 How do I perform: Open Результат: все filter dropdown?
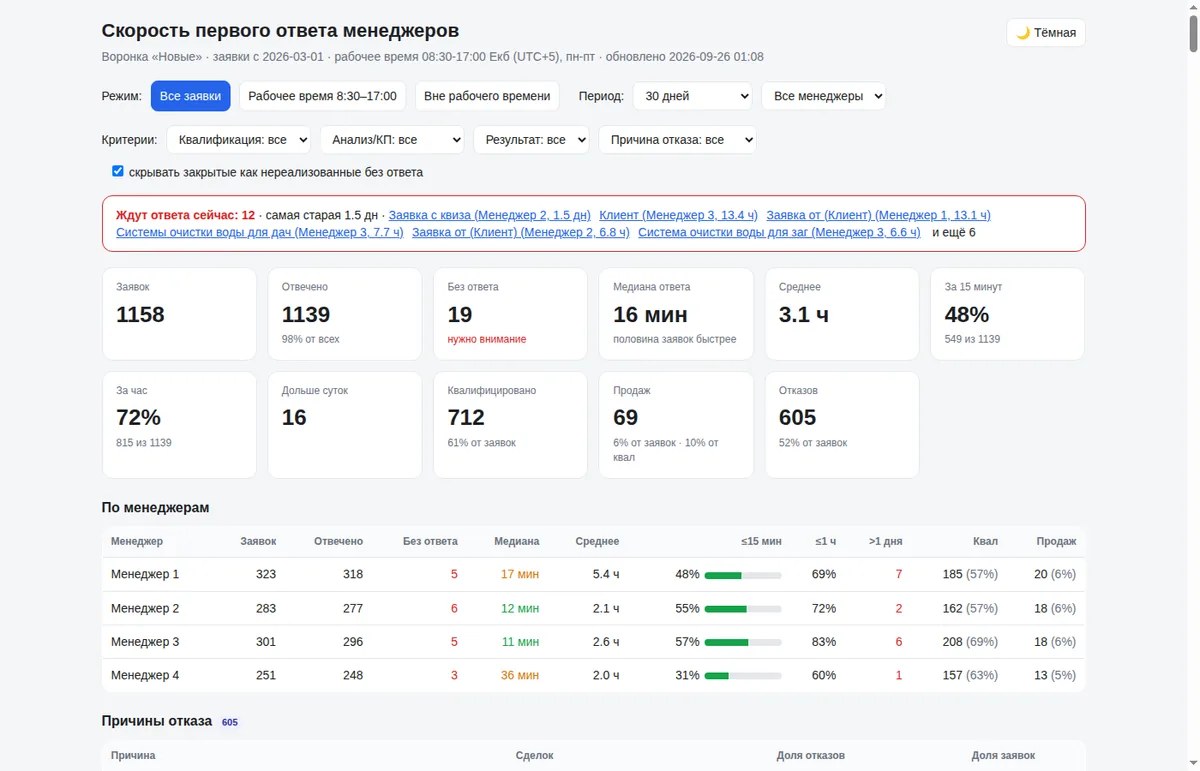click(531, 140)
